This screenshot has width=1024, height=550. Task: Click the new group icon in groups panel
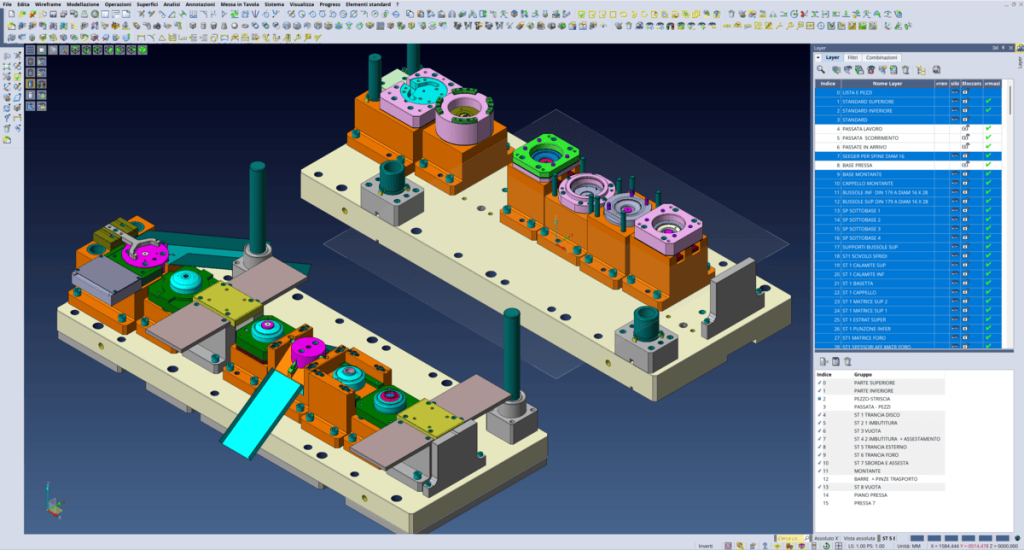click(x=823, y=361)
